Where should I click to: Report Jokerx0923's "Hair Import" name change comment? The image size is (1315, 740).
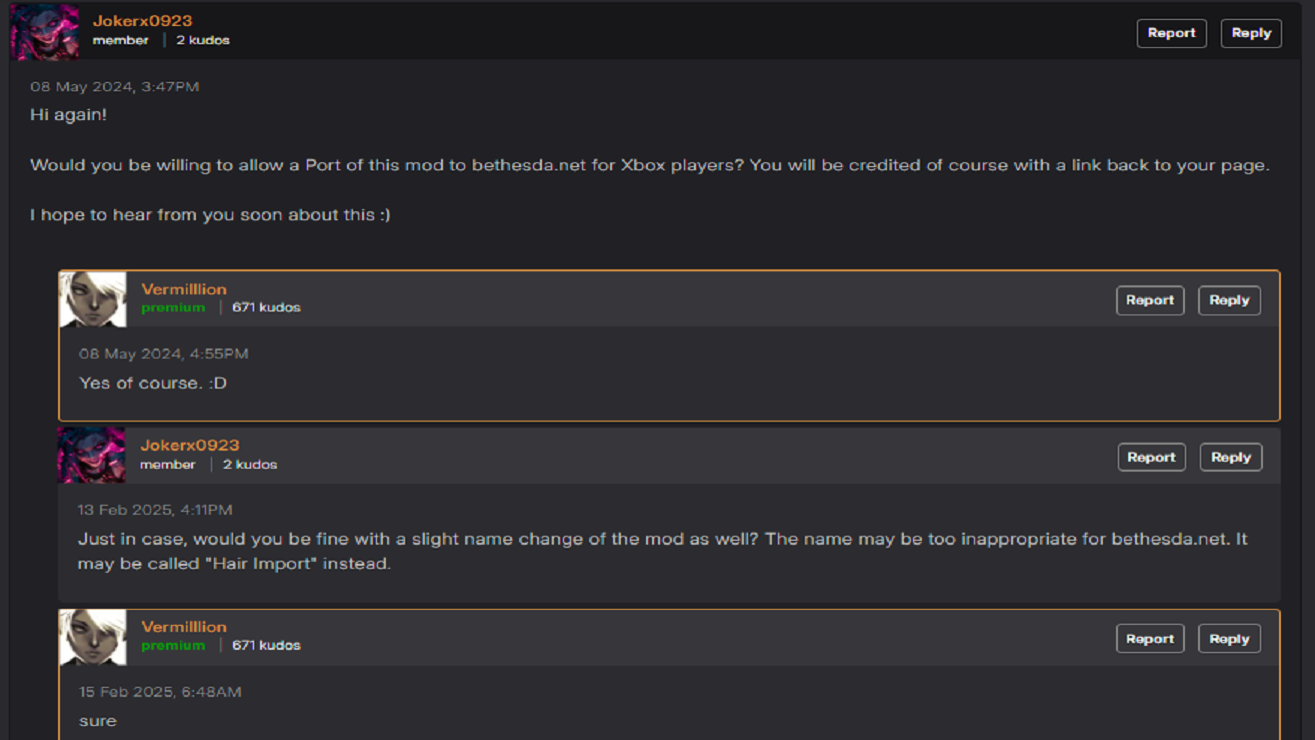(1151, 457)
